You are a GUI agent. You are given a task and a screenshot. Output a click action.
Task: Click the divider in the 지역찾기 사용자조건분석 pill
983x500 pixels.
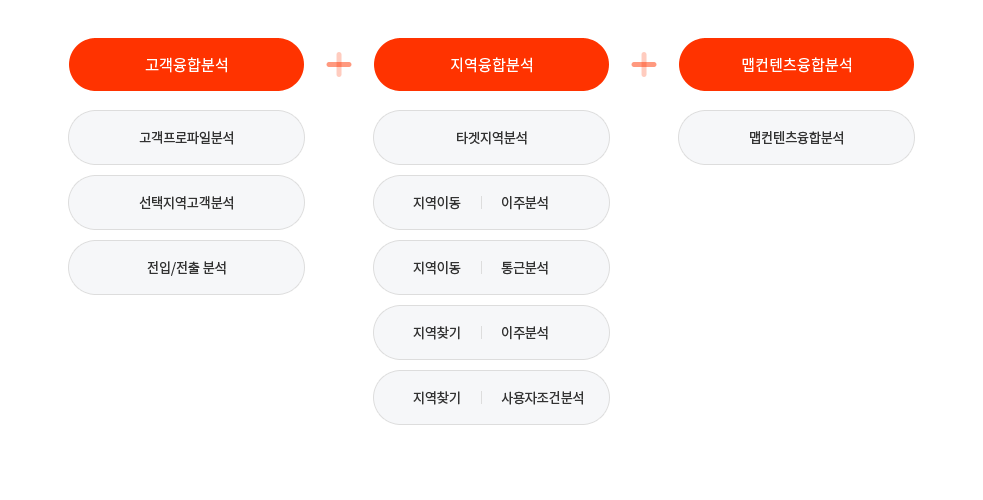pos(481,398)
